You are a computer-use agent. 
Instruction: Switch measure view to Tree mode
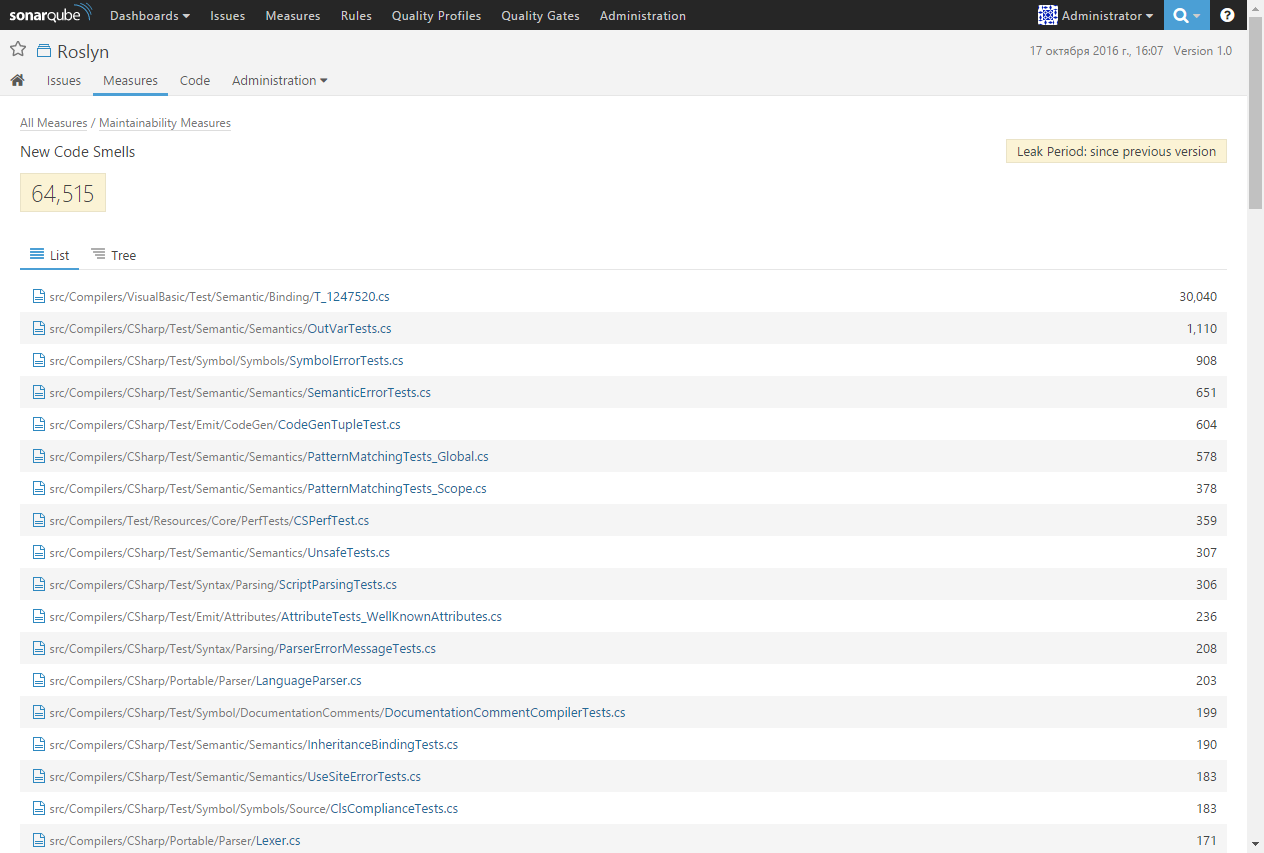(114, 255)
